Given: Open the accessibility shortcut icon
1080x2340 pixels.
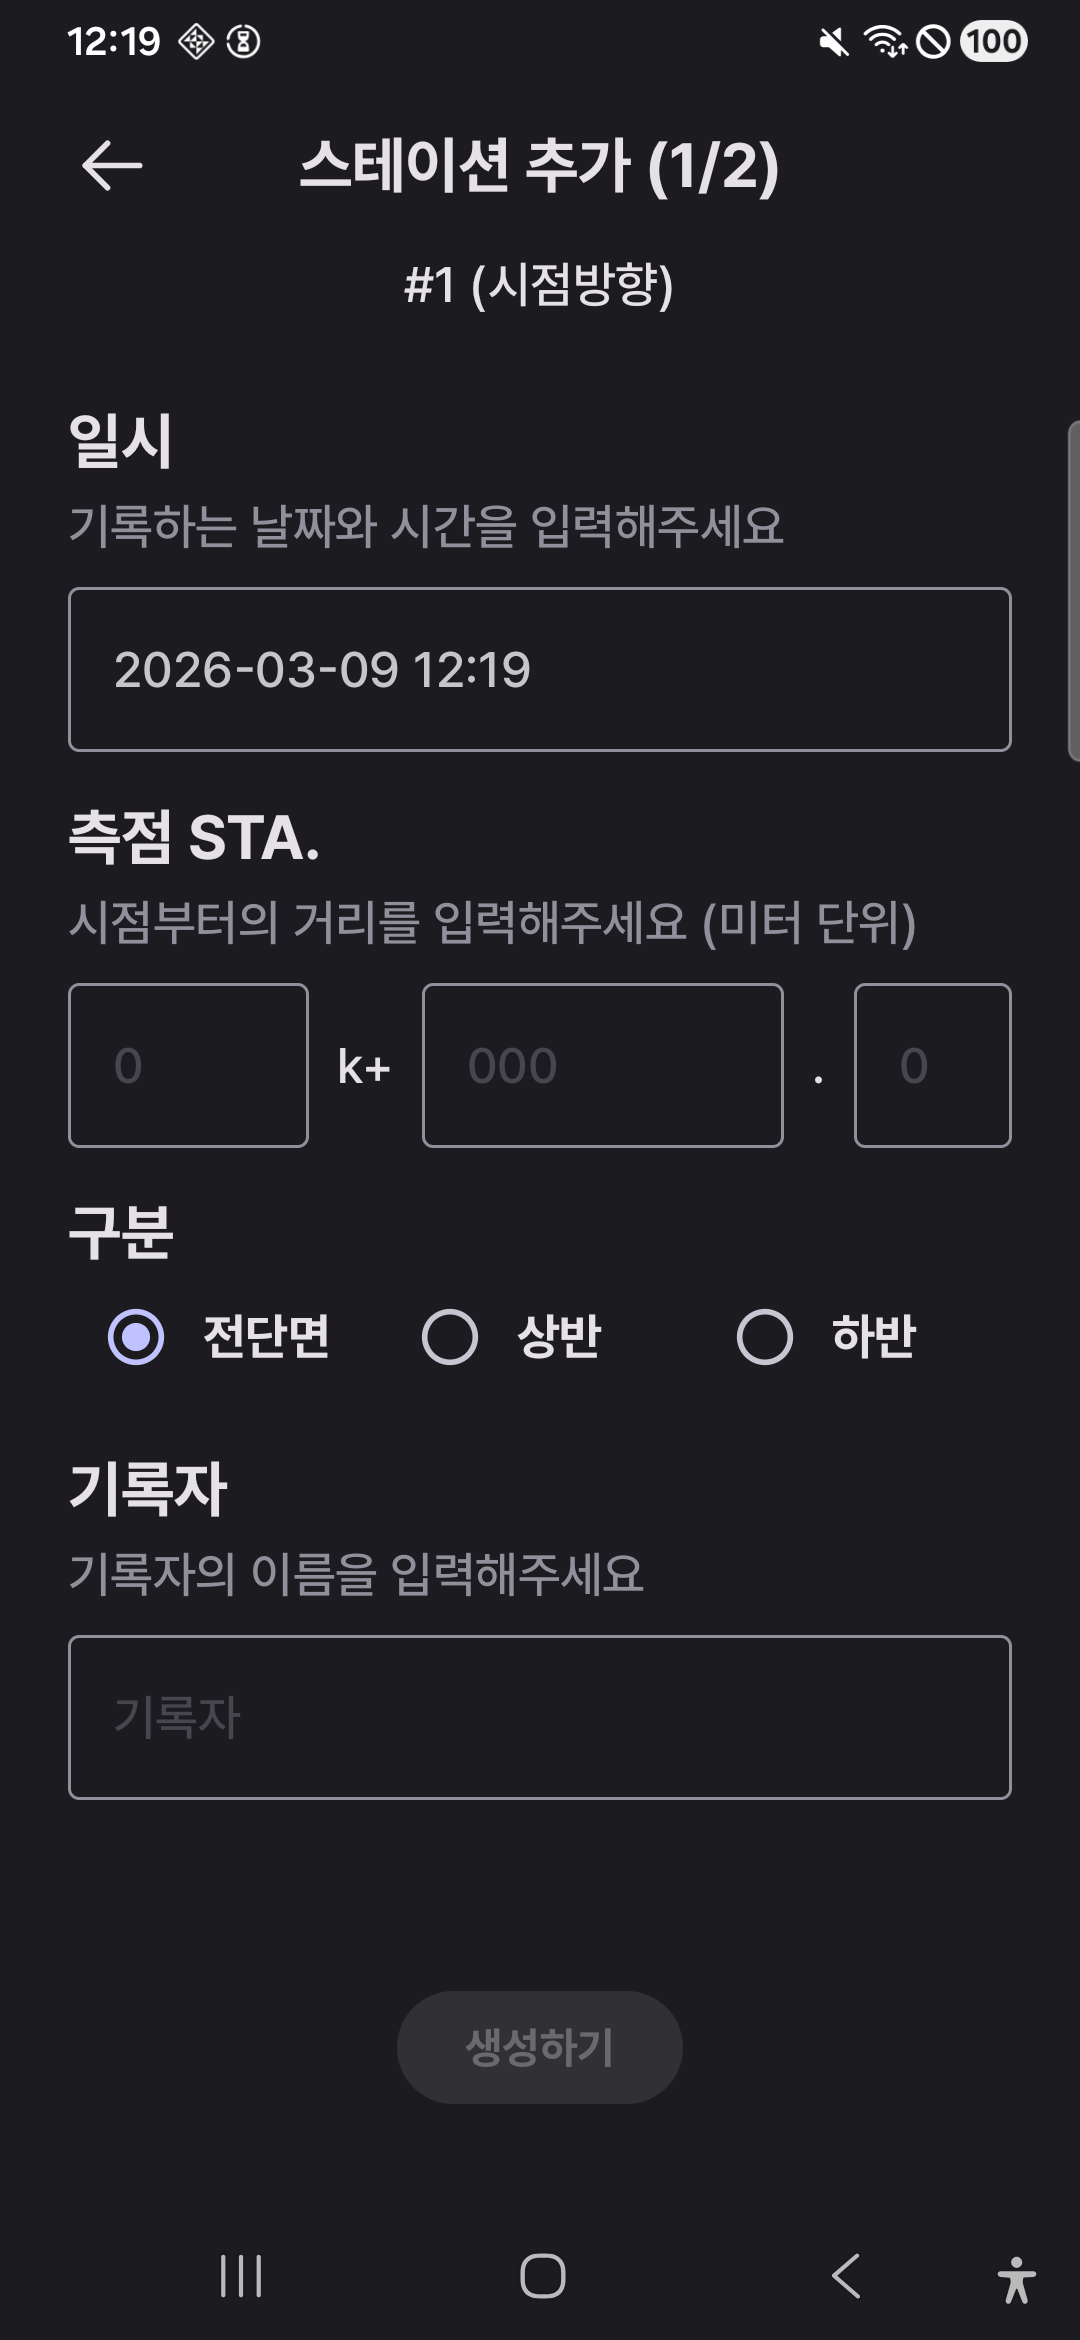Looking at the screenshot, I should click(1016, 2279).
